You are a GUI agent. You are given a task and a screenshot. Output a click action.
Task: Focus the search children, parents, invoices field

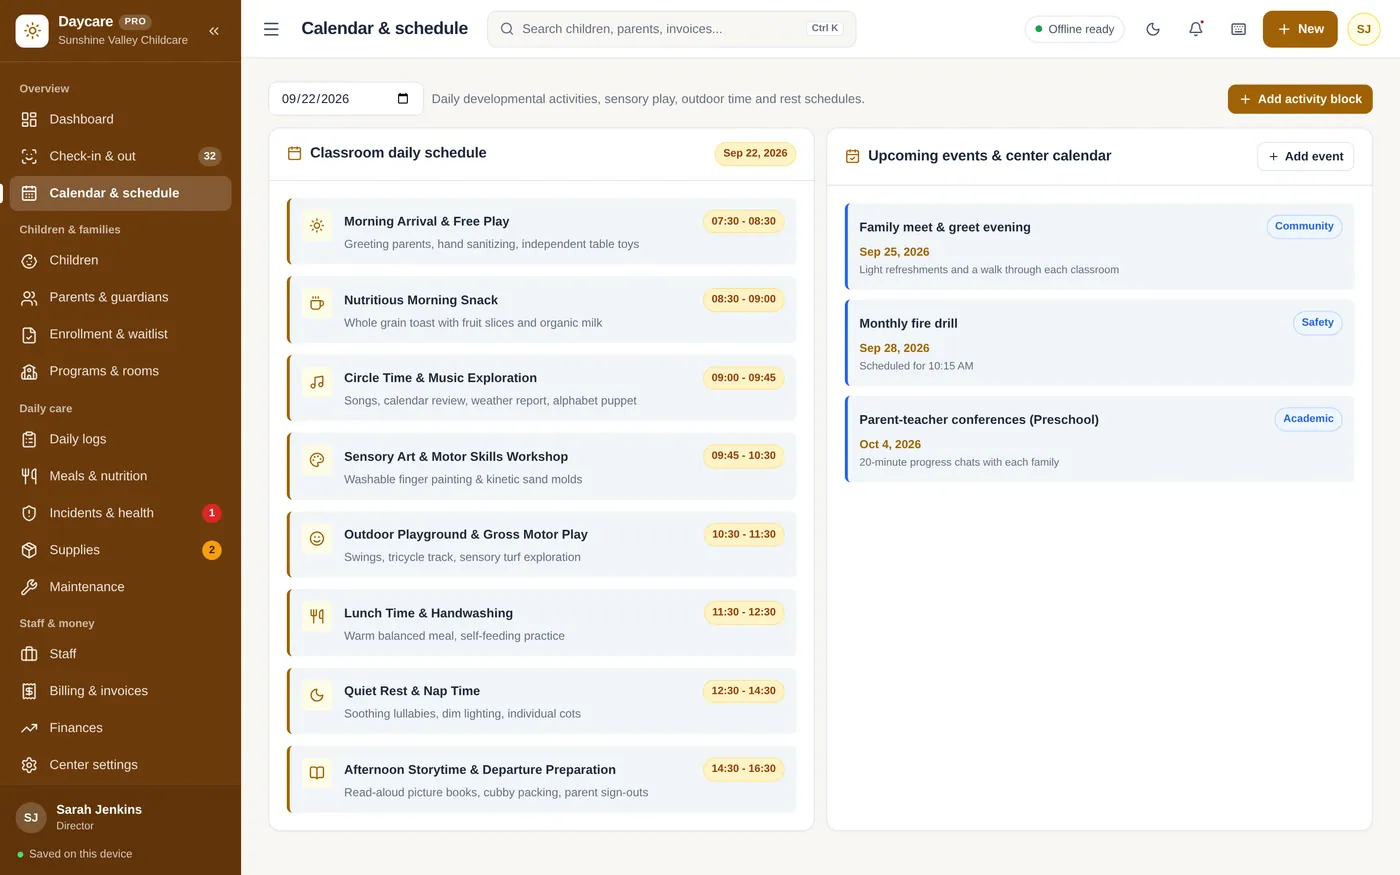[671, 29]
